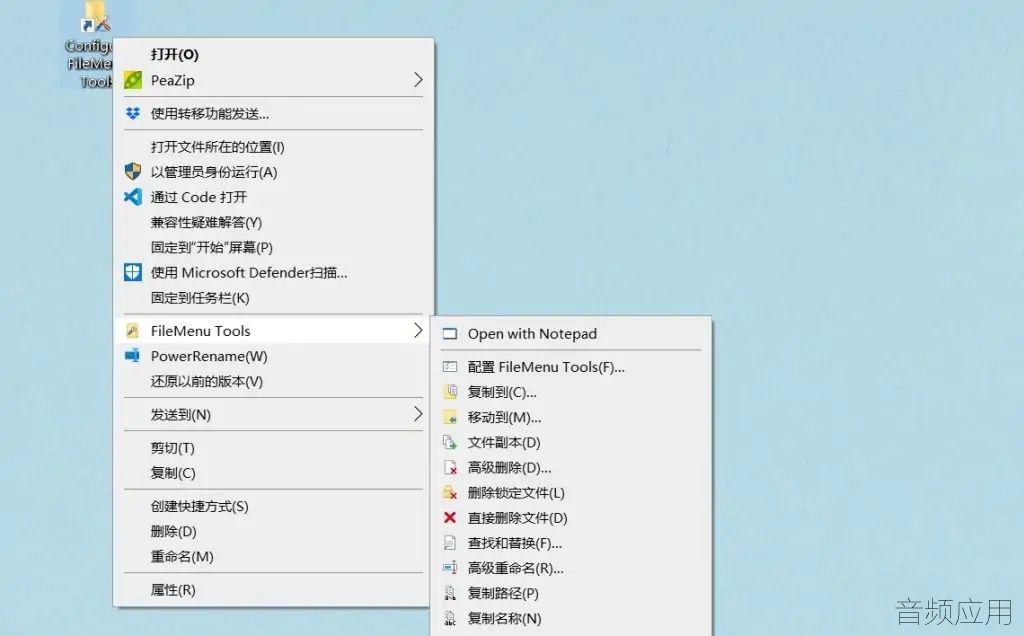Expand the FileMenu Tools submenu arrow
Viewport: 1024px width, 636px height.
(418, 330)
